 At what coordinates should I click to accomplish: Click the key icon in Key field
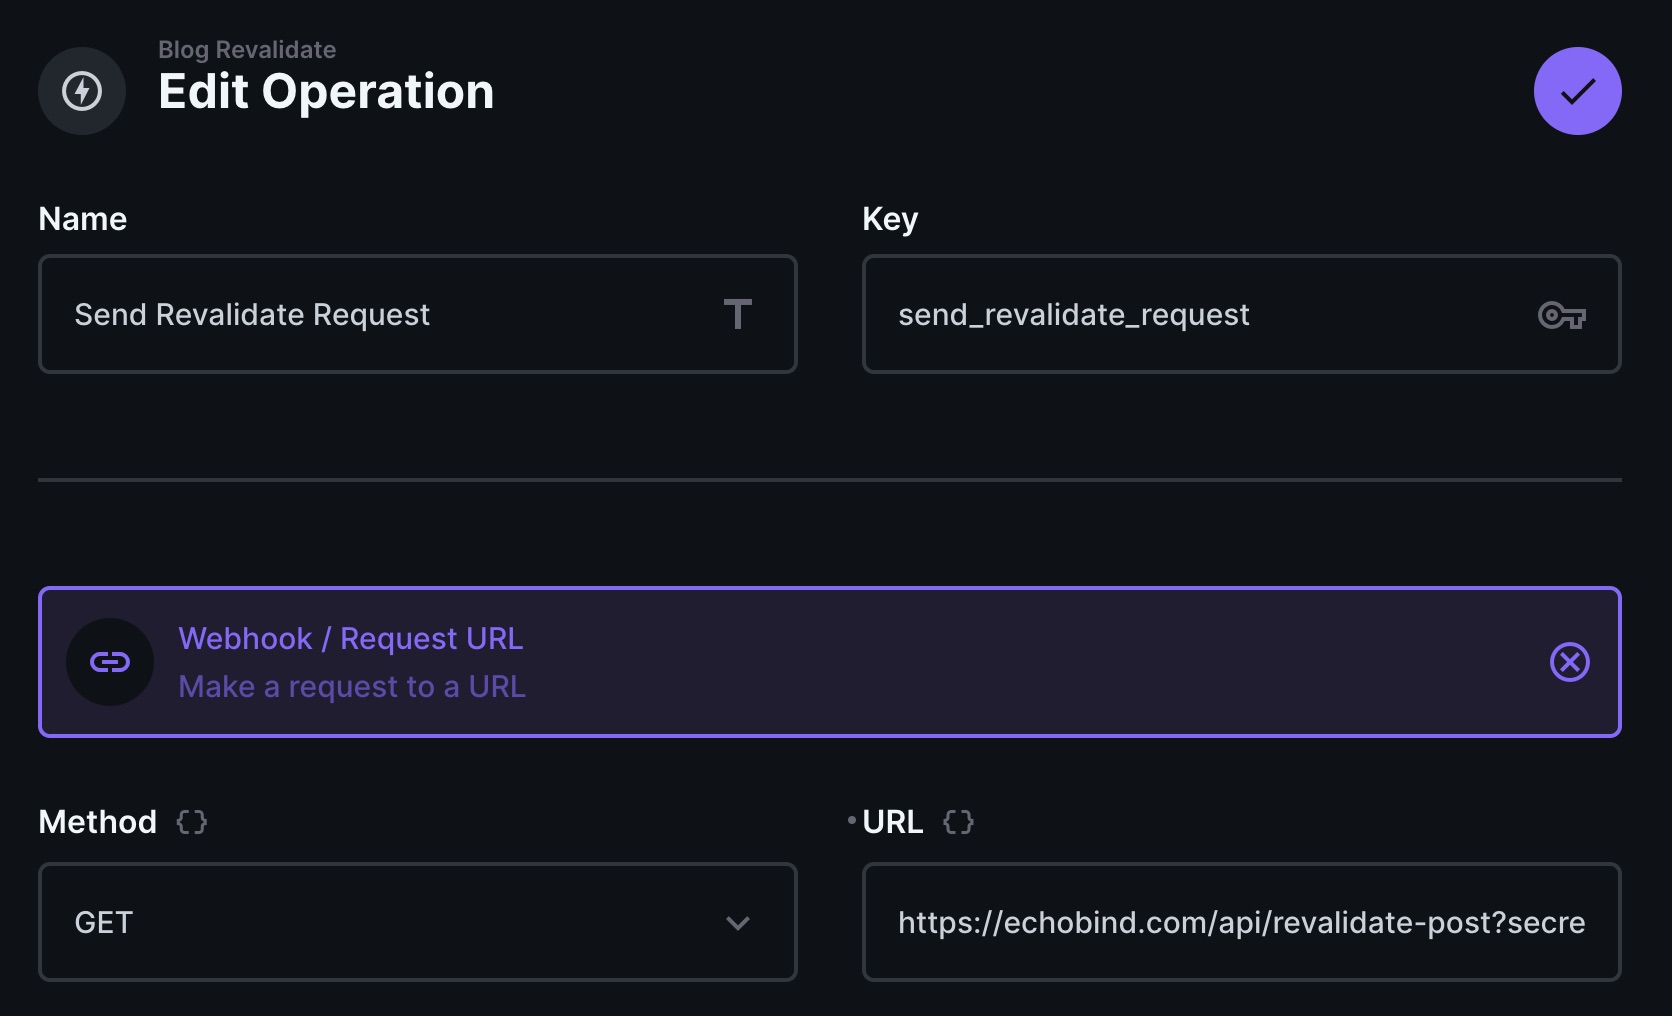click(x=1561, y=315)
